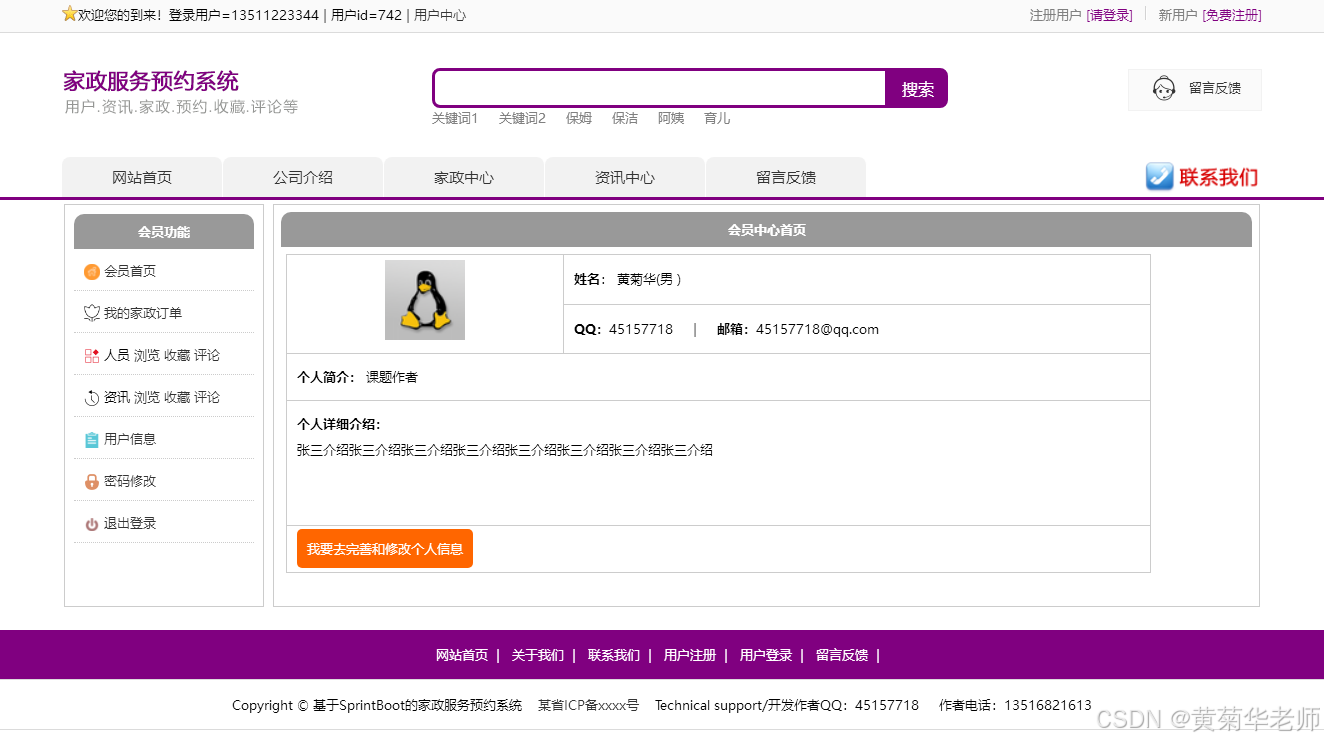1324x741 pixels.
Task: Open the [请登录] login link
Action: (x=1110, y=15)
